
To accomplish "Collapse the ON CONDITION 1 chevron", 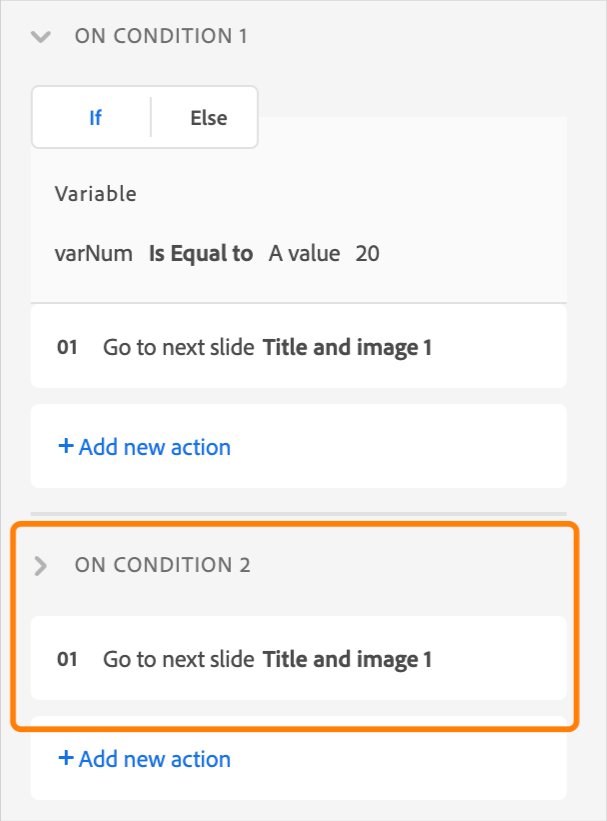I will click(40, 37).
